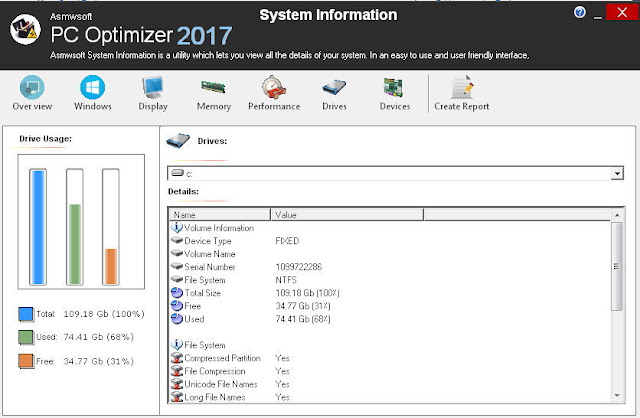Click the Compressed Partition Yes value

coord(282,358)
